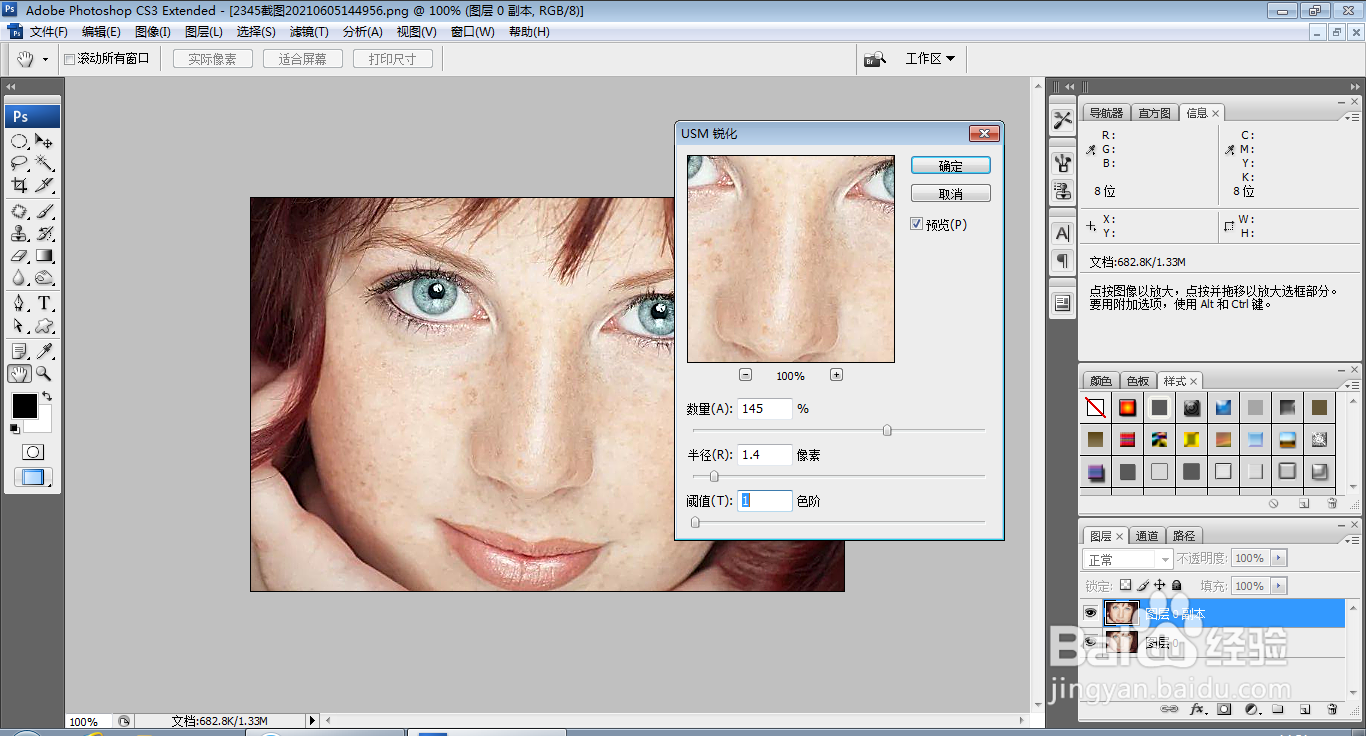Select the Pen tool
Viewport: 1366px width, 736px height.
[19, 304]
